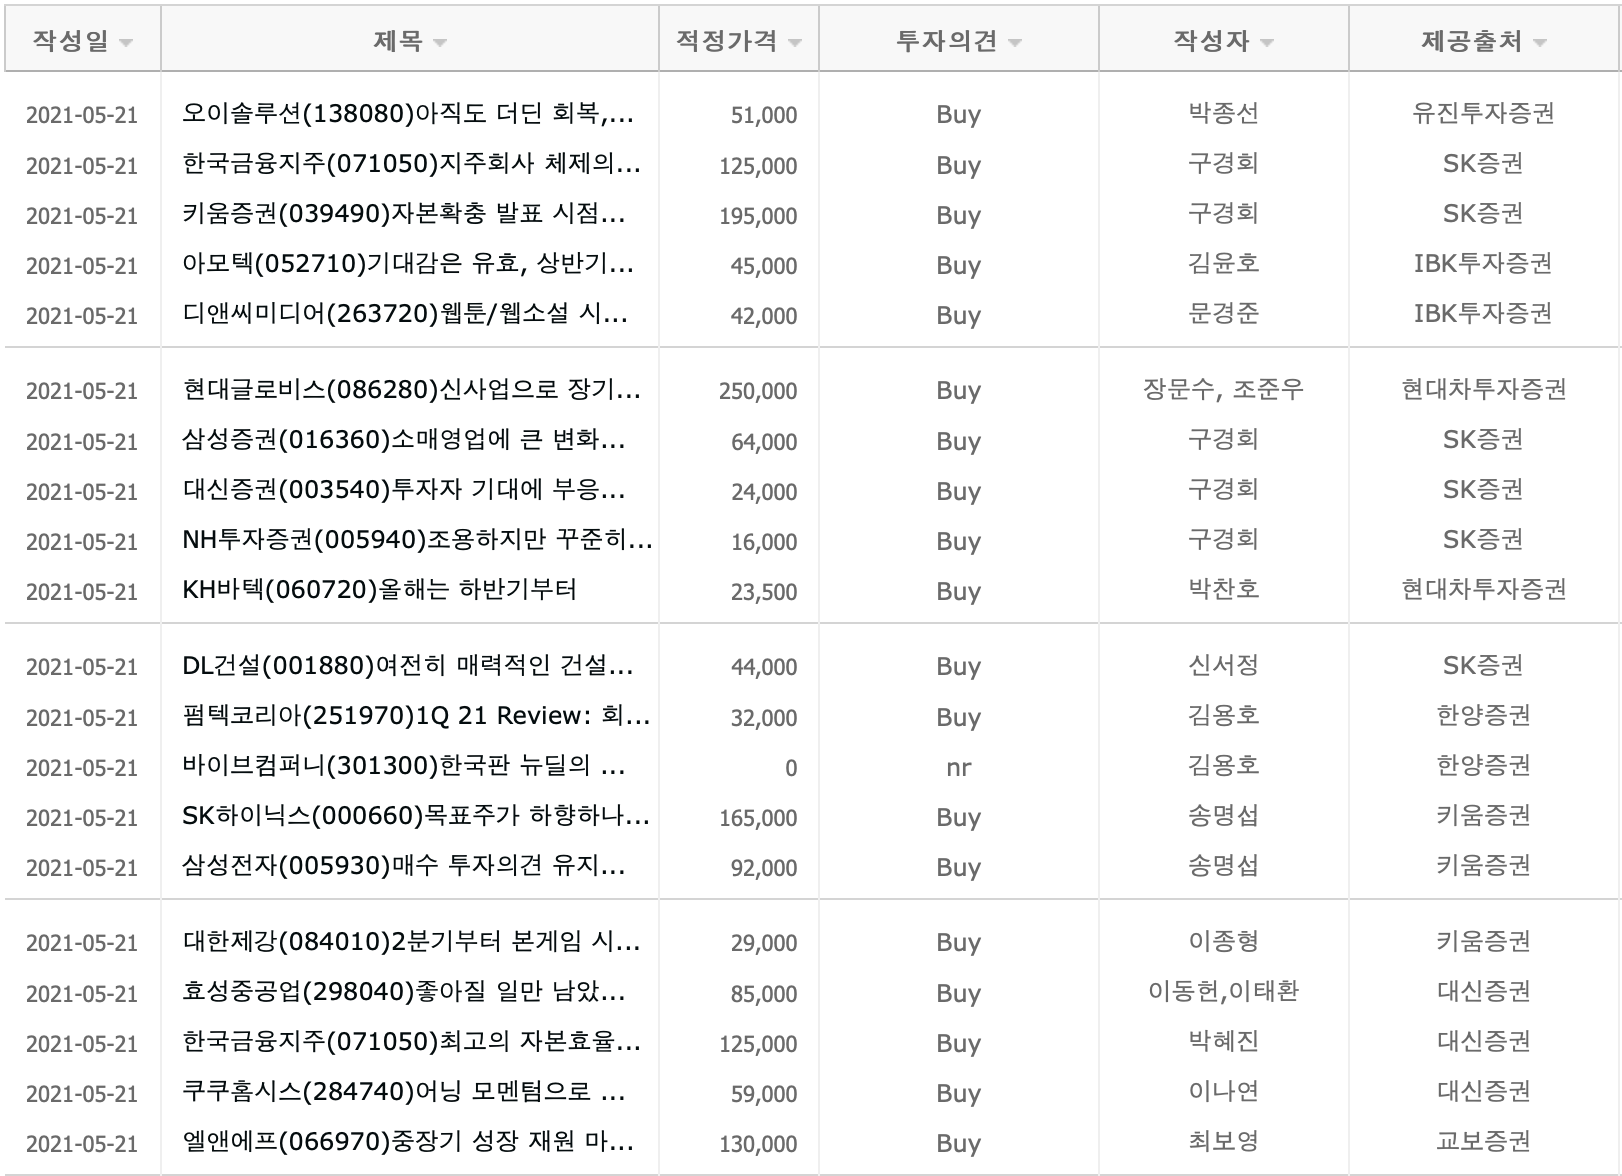Select the 195,000 target price cell
The width and height of the screenshot is (1622, 1176).
(x=758, y=215)
